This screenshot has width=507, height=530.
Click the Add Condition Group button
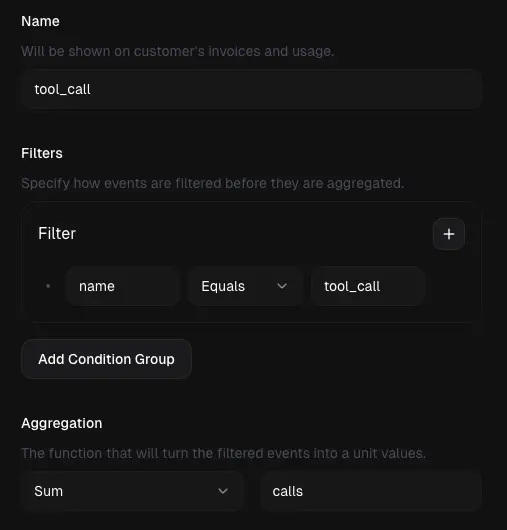106,359
